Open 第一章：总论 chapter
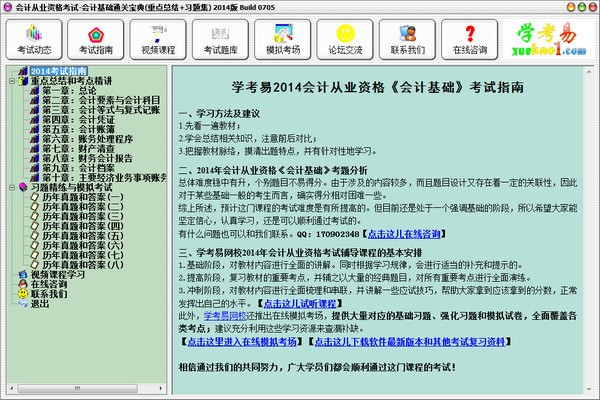600x400 pixels. [x=69, y=91]
